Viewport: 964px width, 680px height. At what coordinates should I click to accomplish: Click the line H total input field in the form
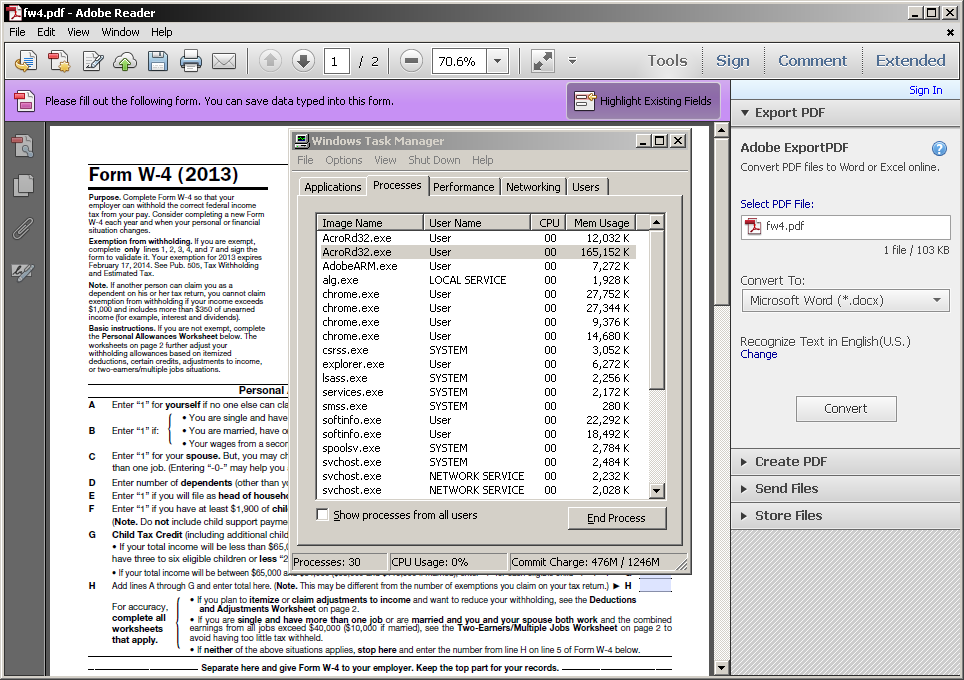[655, 585]
